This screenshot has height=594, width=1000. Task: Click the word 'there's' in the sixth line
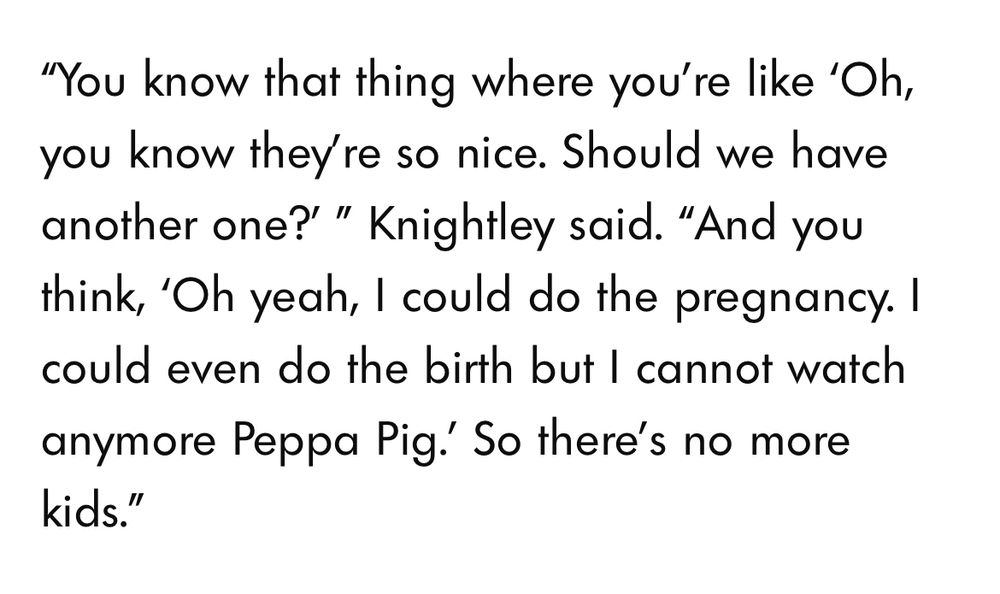coord(602,441)
